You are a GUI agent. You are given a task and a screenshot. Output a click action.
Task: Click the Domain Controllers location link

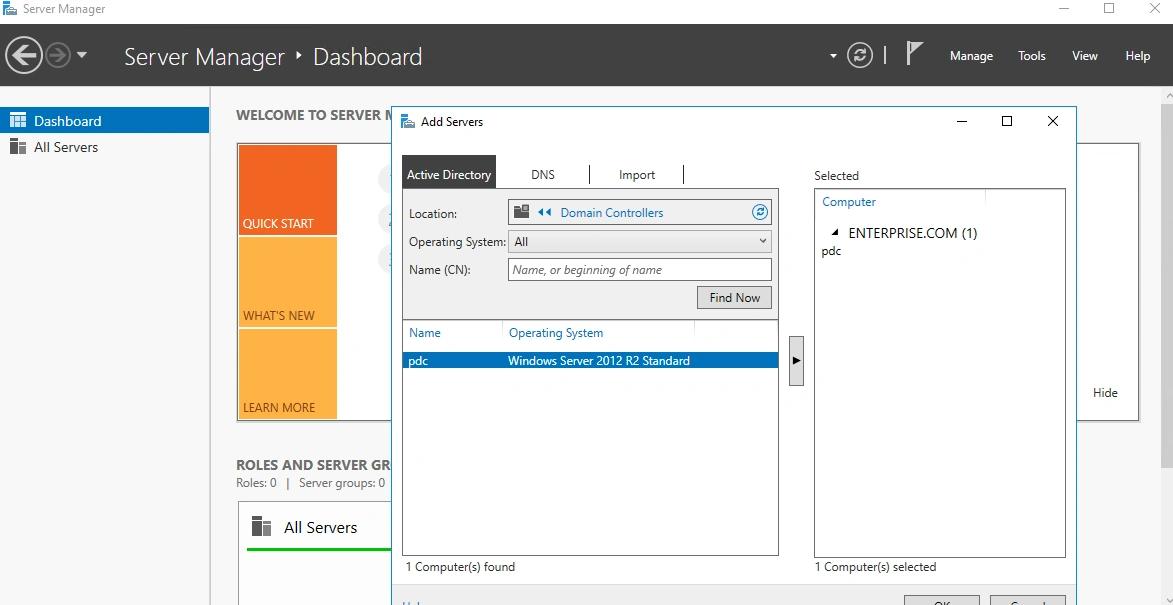click(x=612, y=212)
